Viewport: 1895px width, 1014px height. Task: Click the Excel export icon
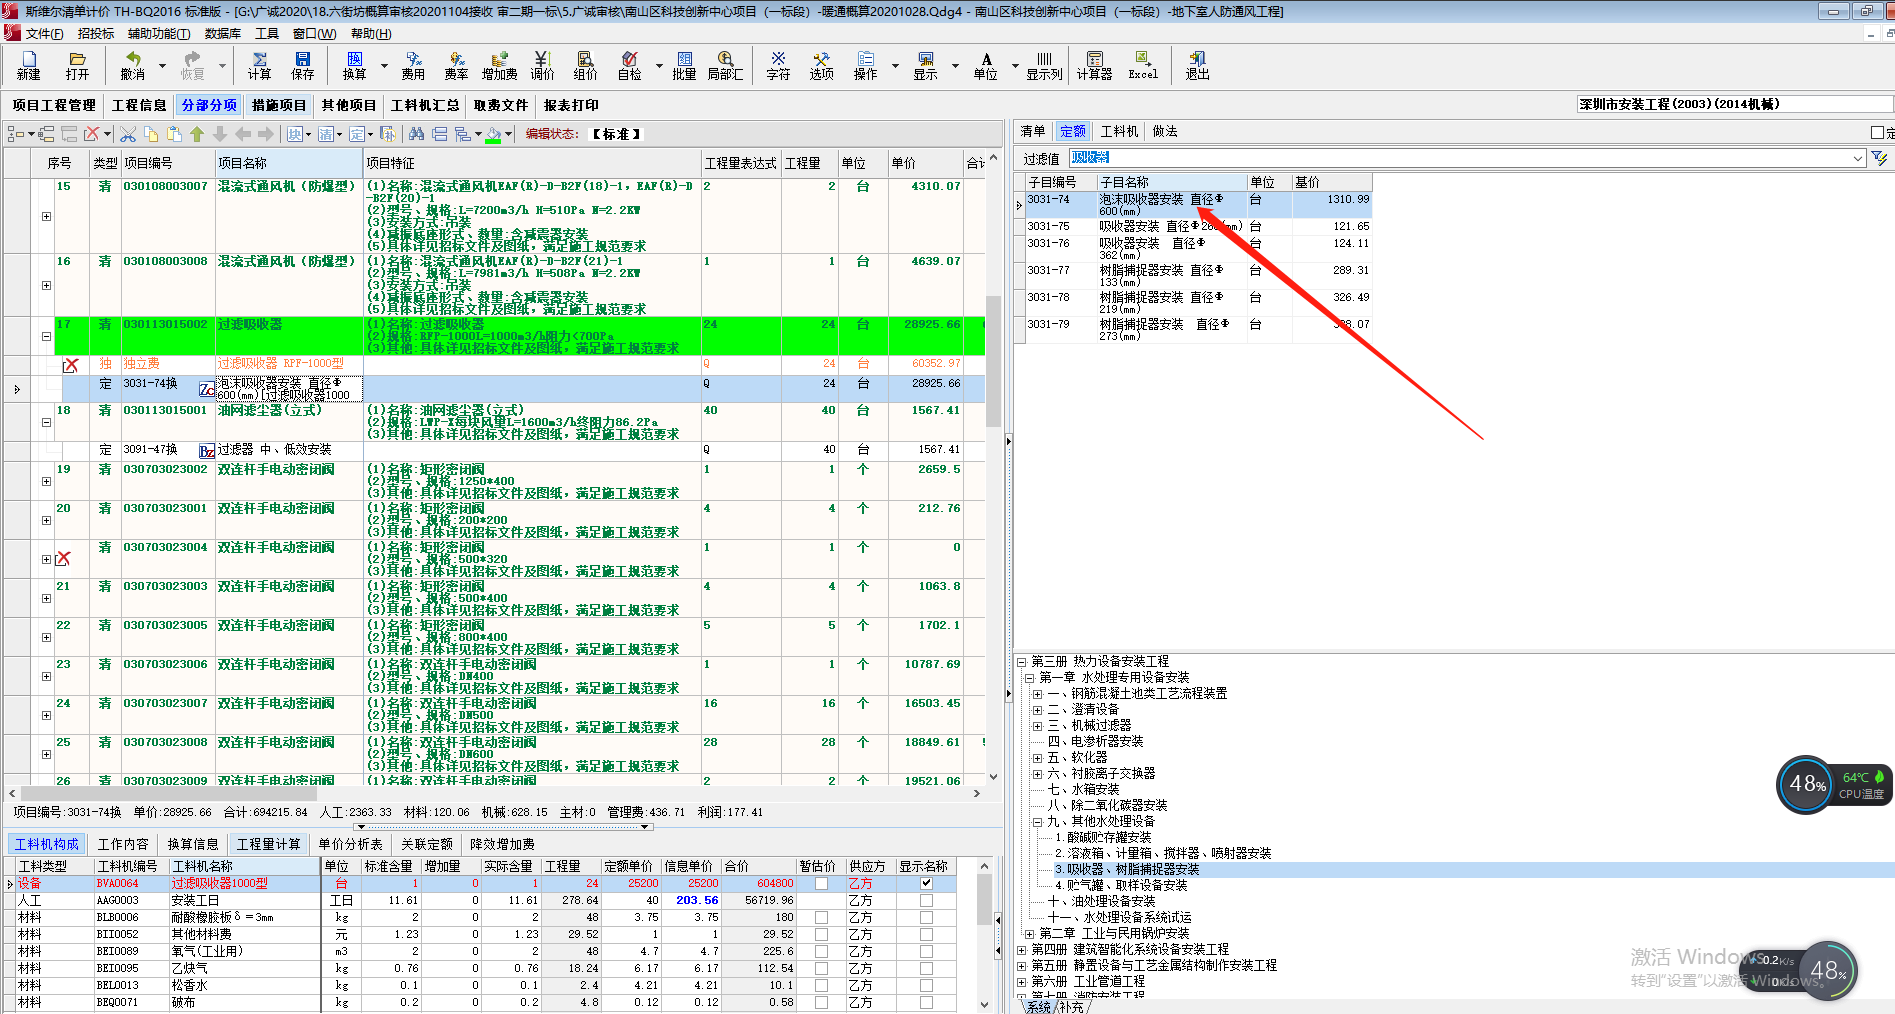(1142, 66)
